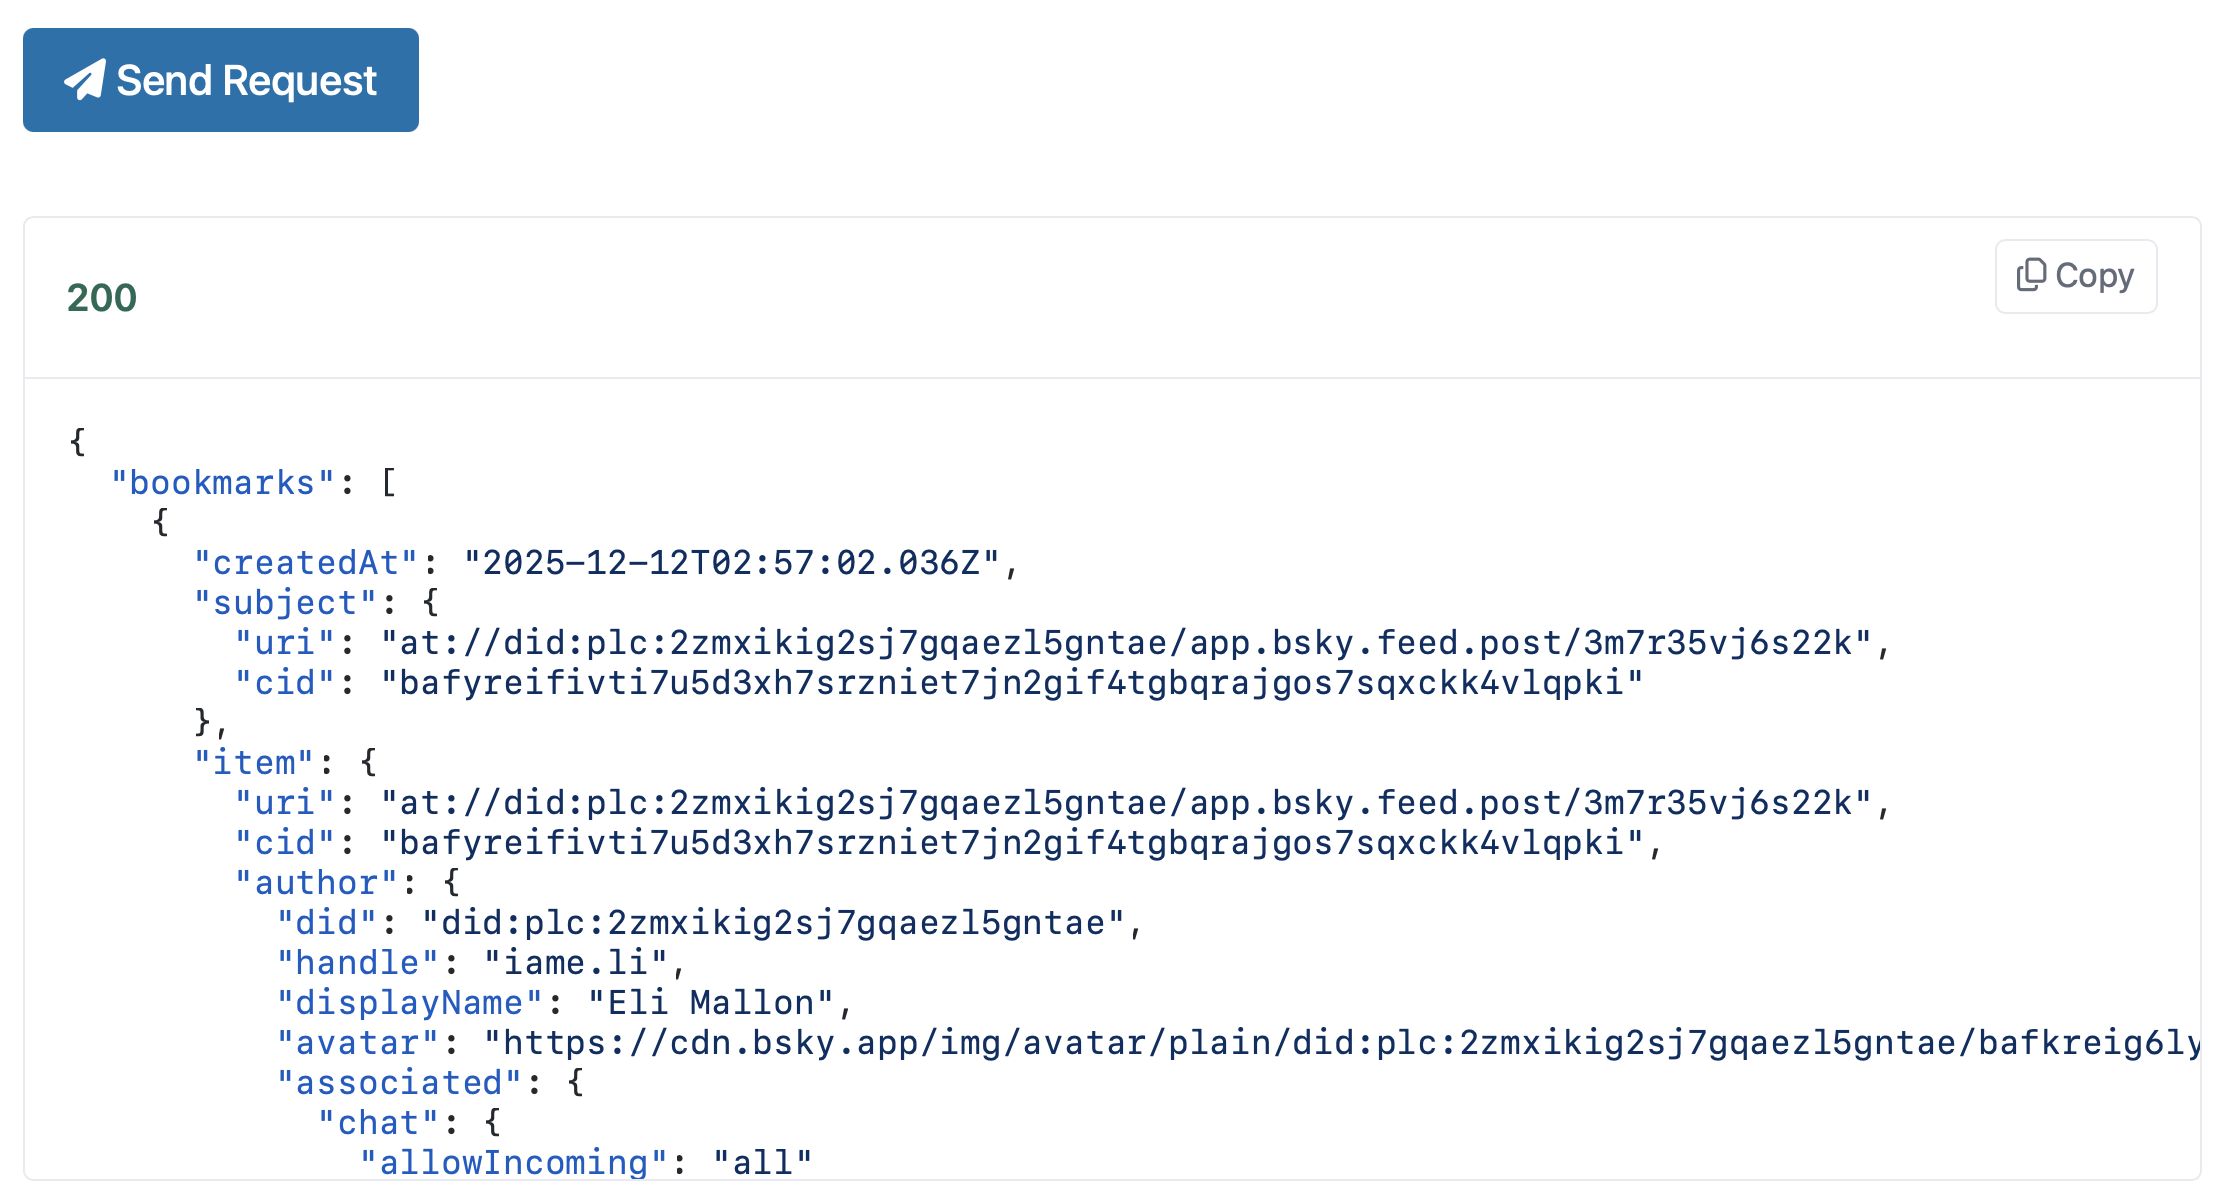Click the clipboard copy icon
This screenshot has height=1200, width=2230.
click(2031, 275)
